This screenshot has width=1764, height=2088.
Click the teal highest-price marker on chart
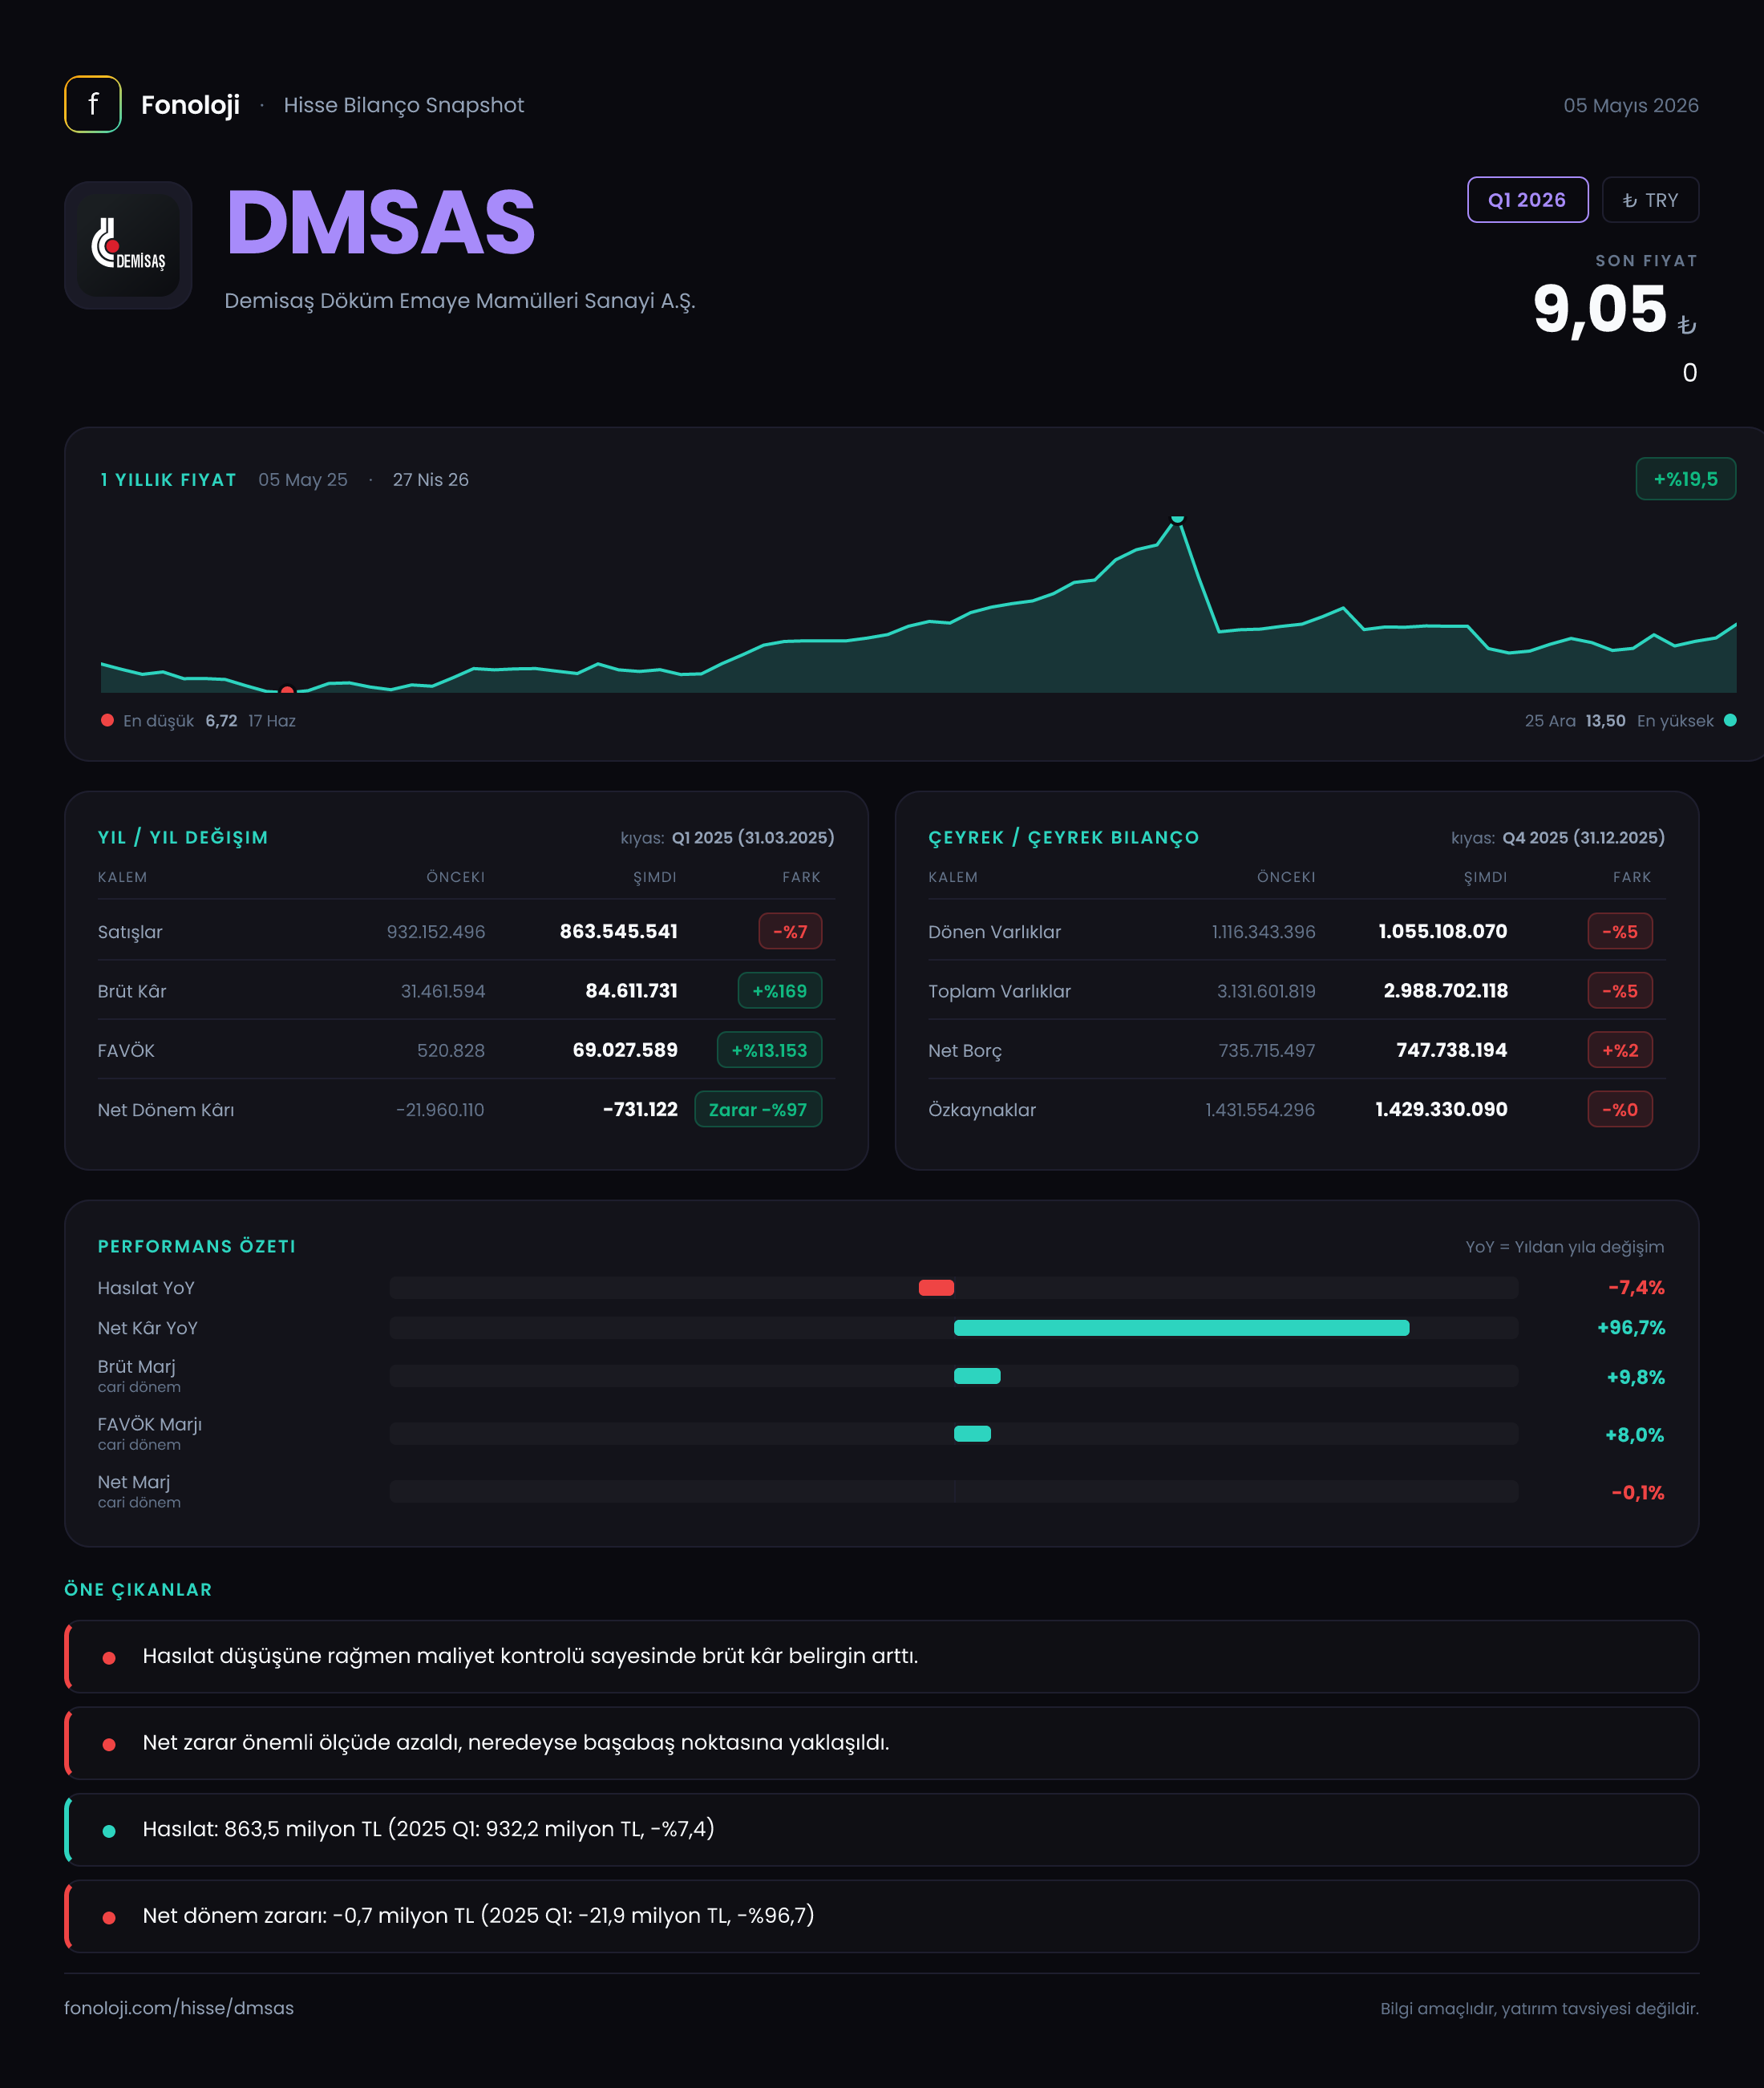1177,519
